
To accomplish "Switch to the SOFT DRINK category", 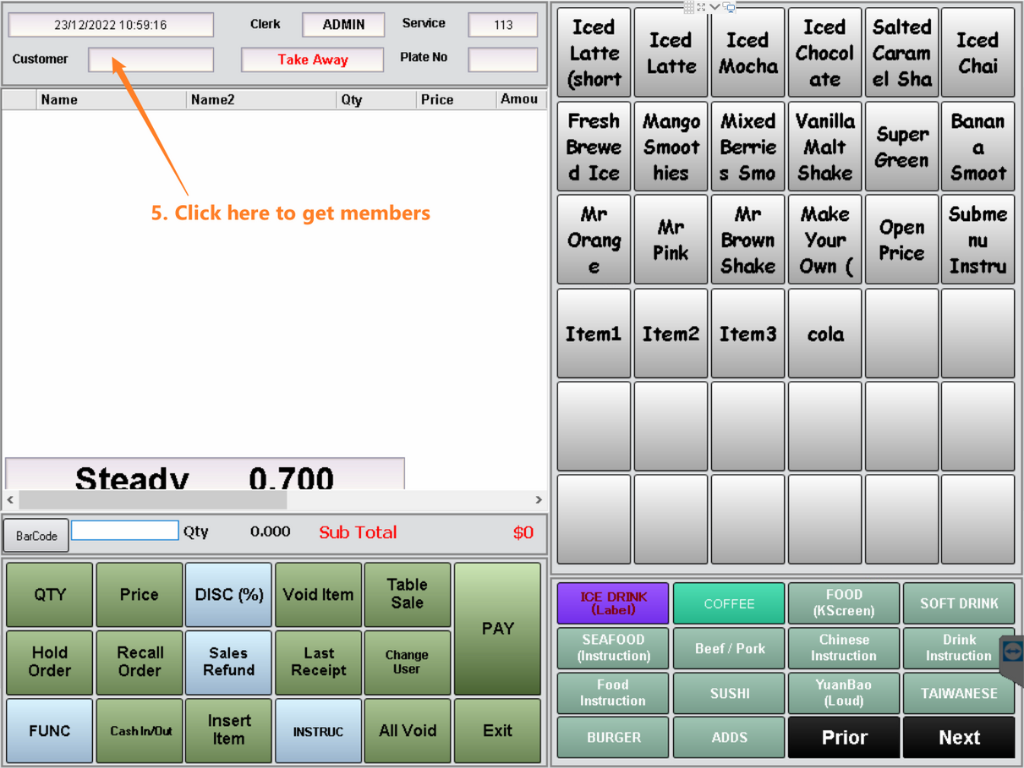I will pyautogui.click(x=958, y=604).
